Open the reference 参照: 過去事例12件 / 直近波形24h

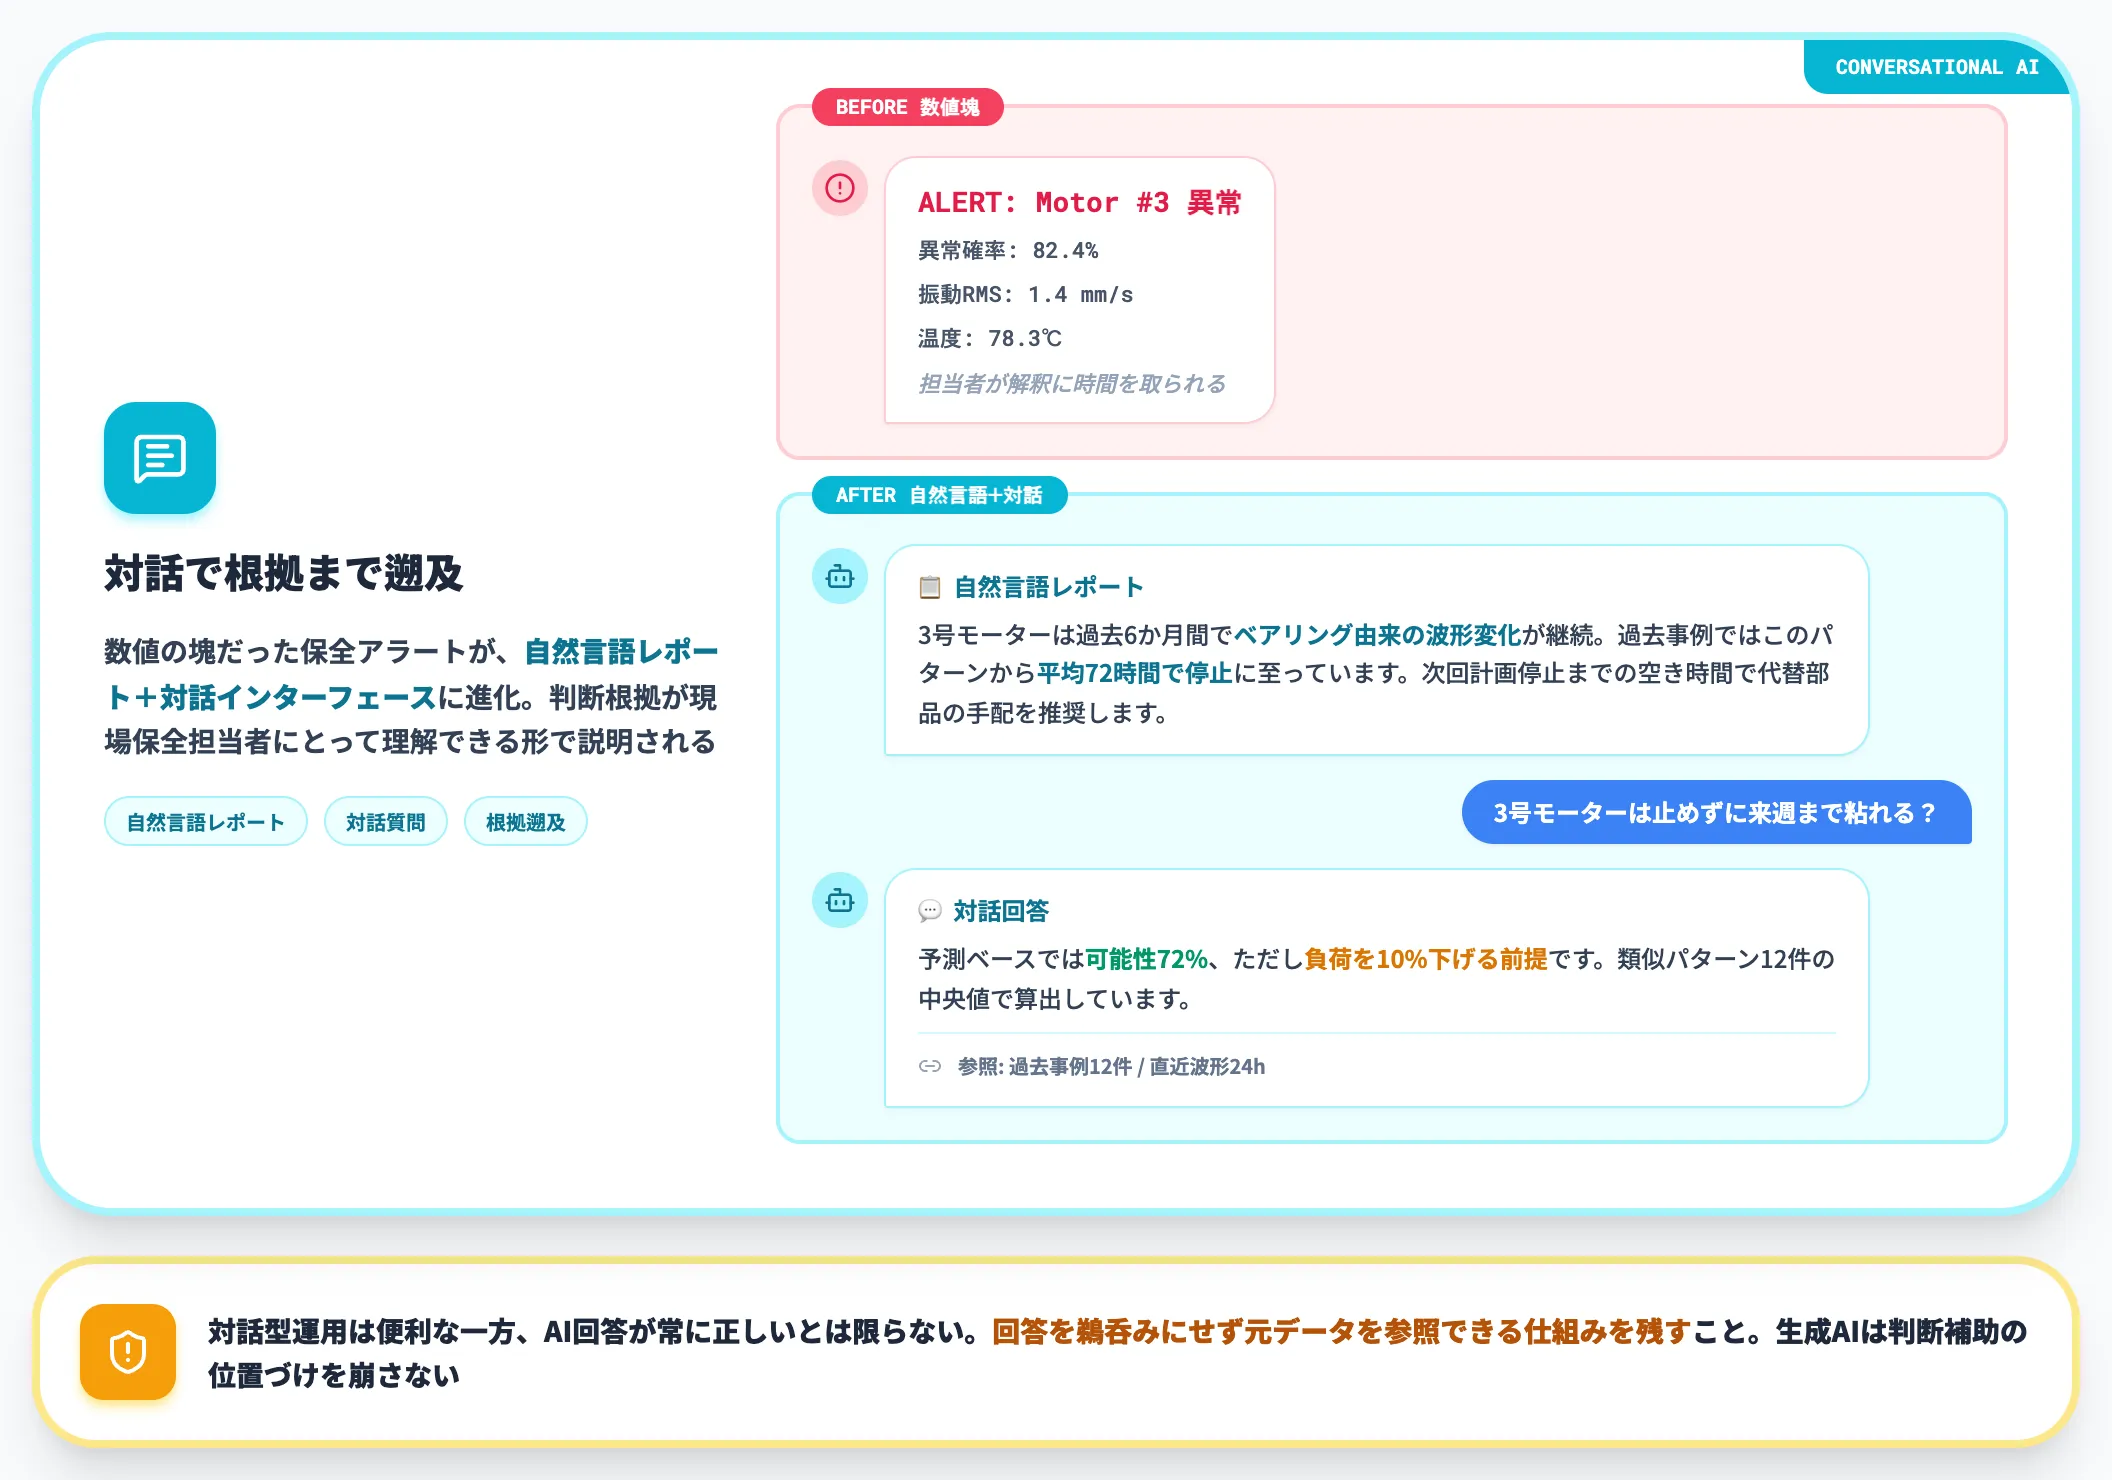(1111, 1066)
